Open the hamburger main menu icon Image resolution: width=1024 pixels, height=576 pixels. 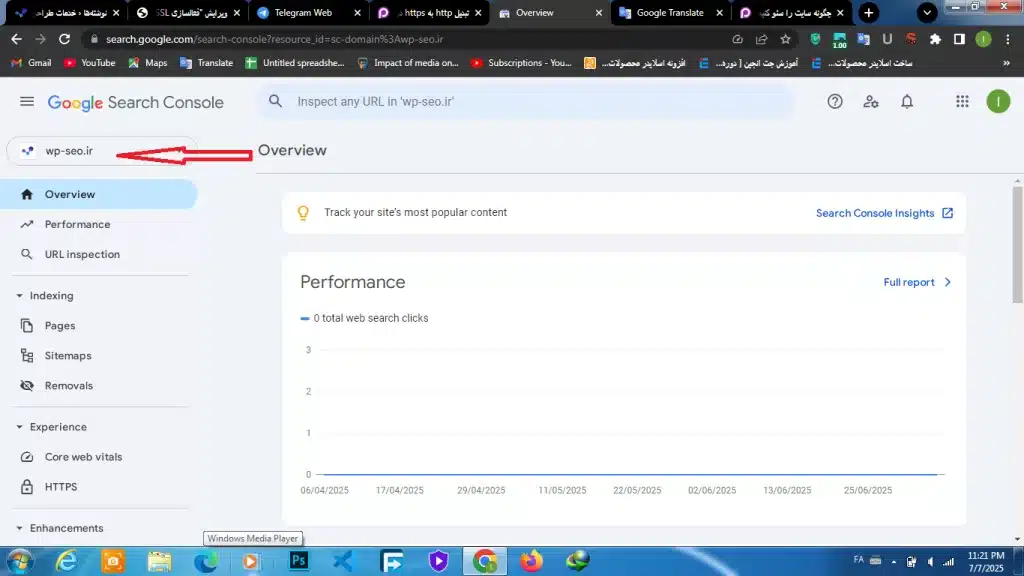(x=27, y=102)
